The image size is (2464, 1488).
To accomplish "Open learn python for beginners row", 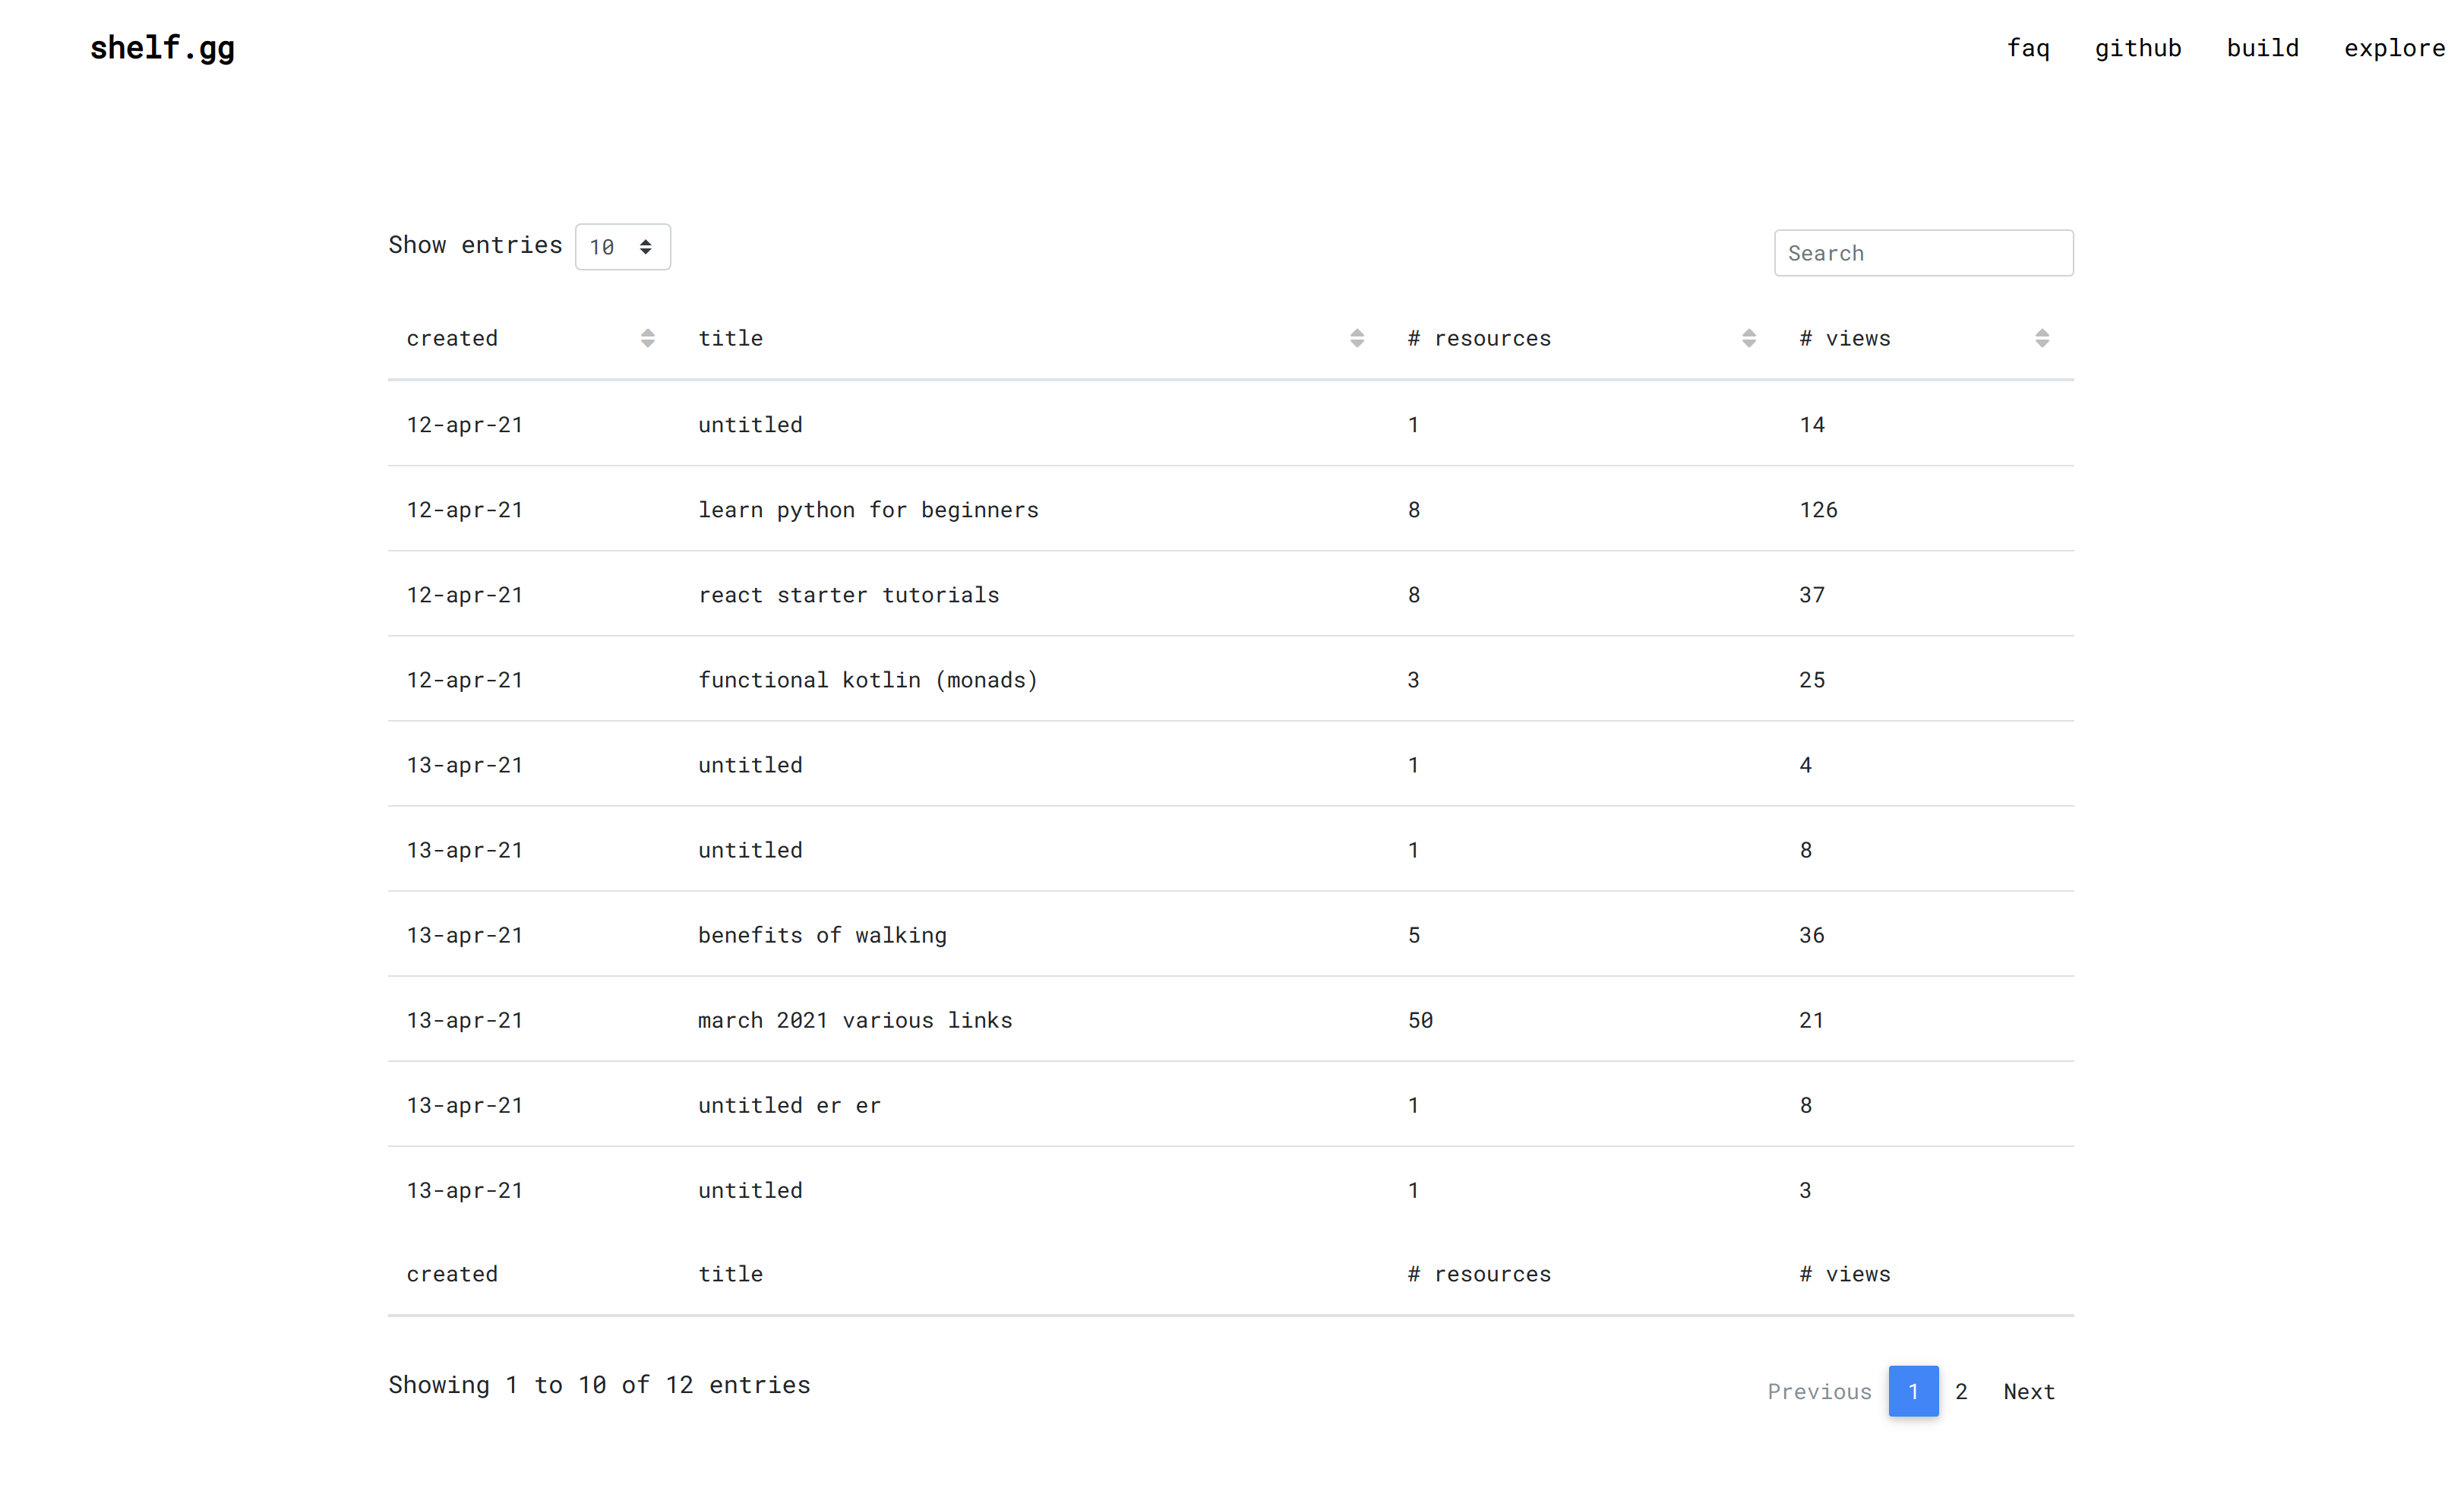I will point(867,510).
